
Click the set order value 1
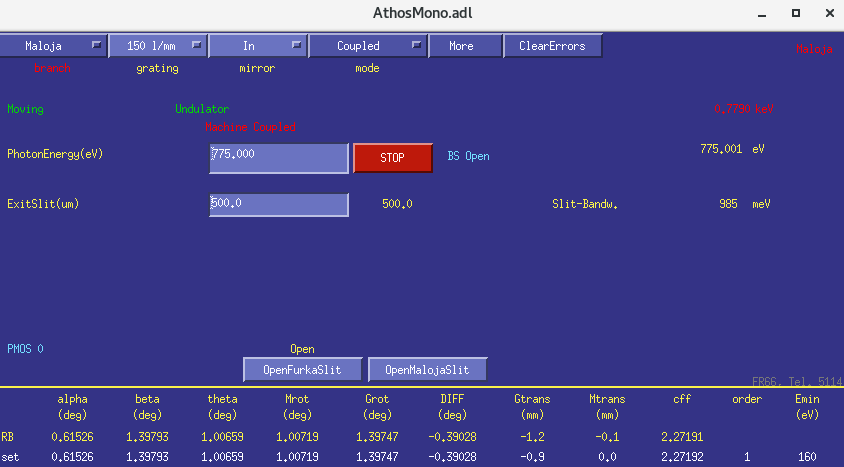click(x=747, y=457)
